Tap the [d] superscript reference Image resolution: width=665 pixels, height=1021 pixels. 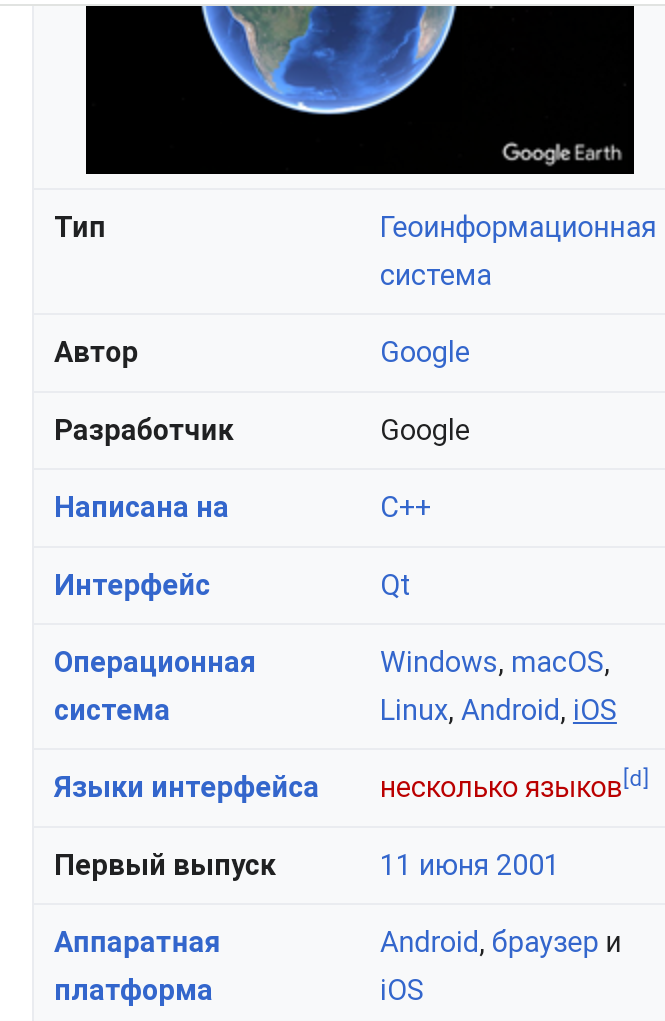(636, 778)
